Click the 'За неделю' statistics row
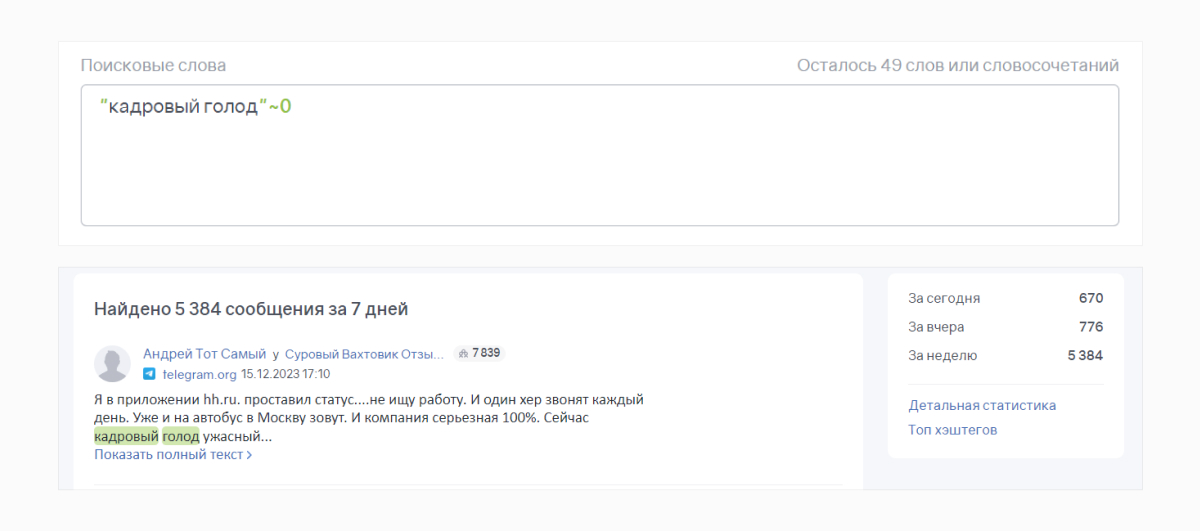 coord(1005,355)
